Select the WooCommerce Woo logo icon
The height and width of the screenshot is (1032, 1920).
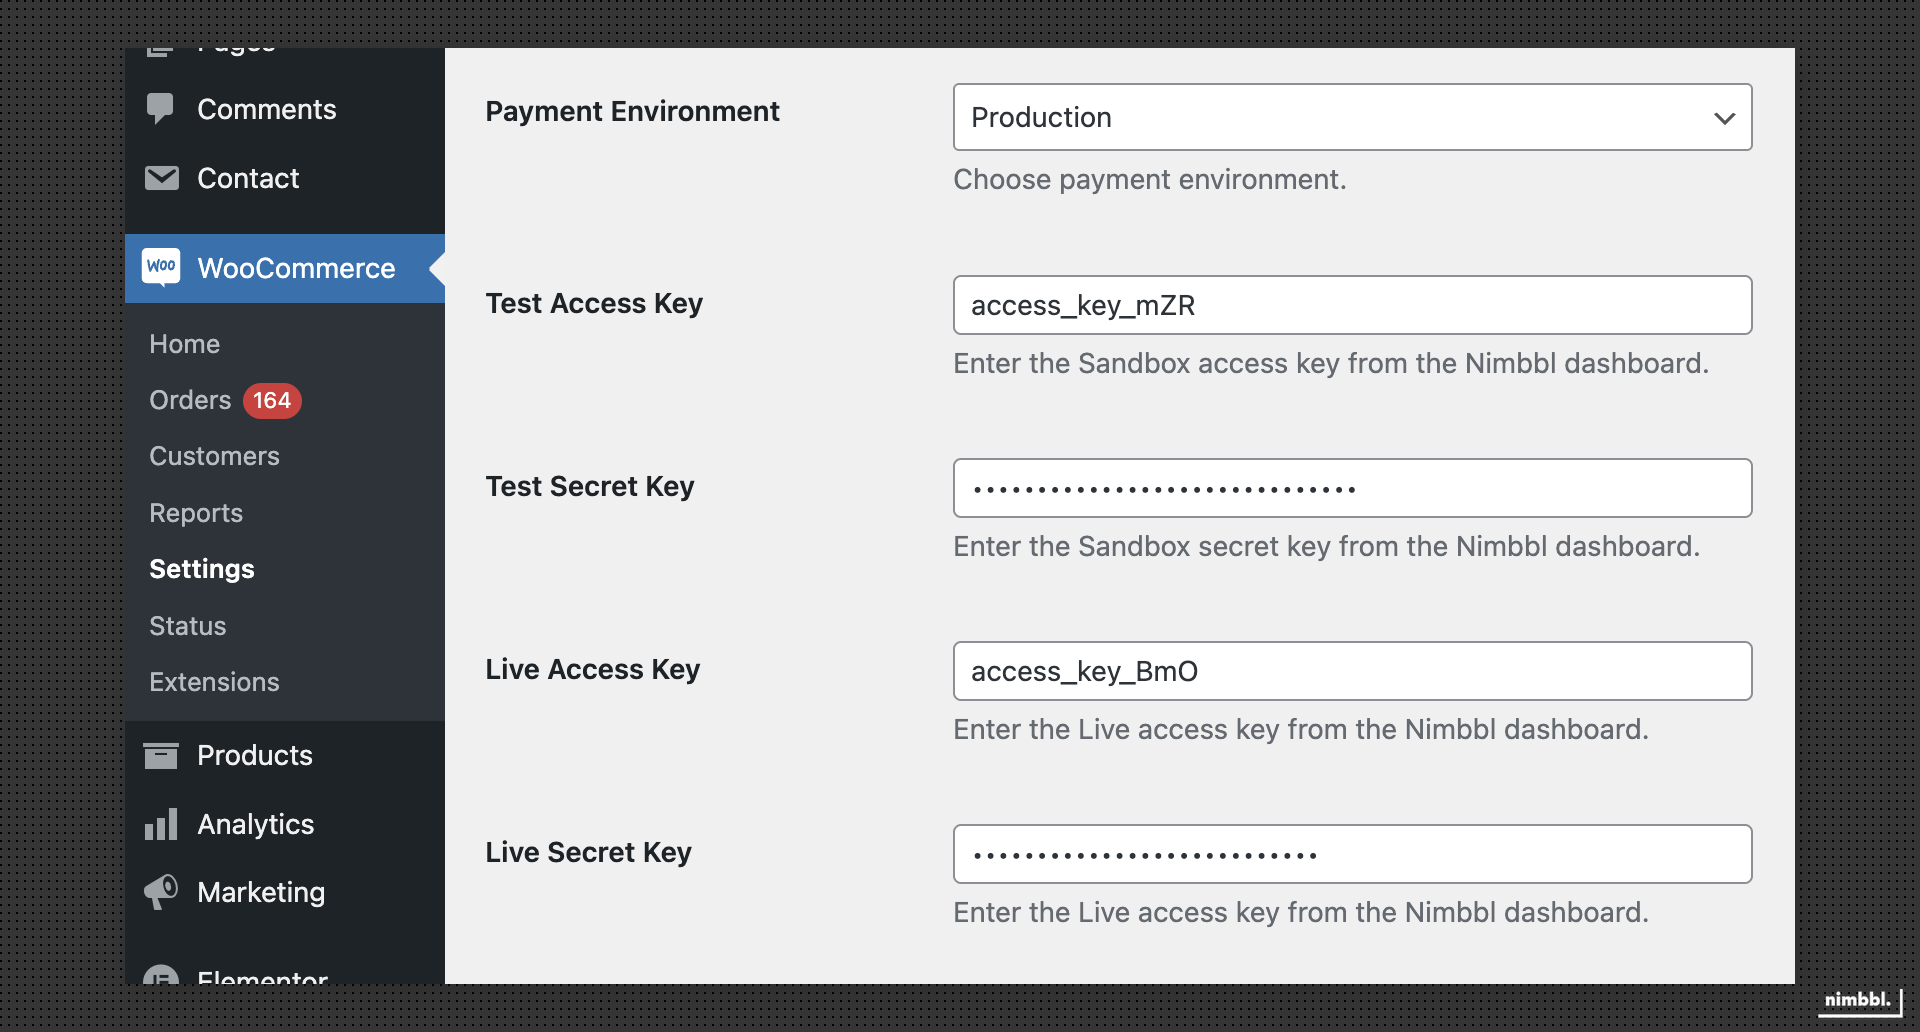162,267
